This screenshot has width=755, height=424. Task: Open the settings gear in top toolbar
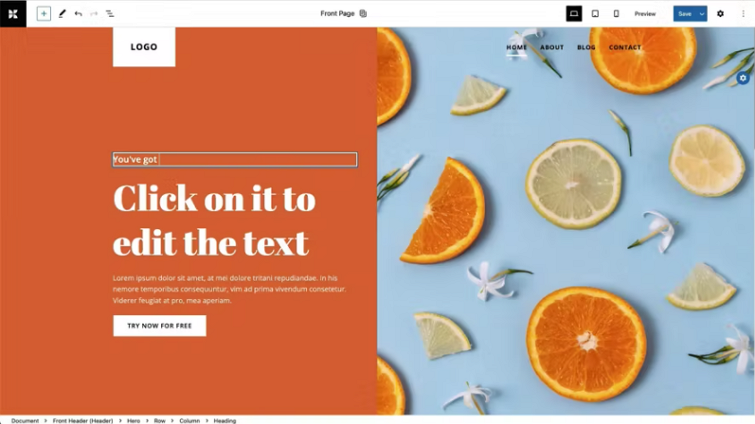720,13
